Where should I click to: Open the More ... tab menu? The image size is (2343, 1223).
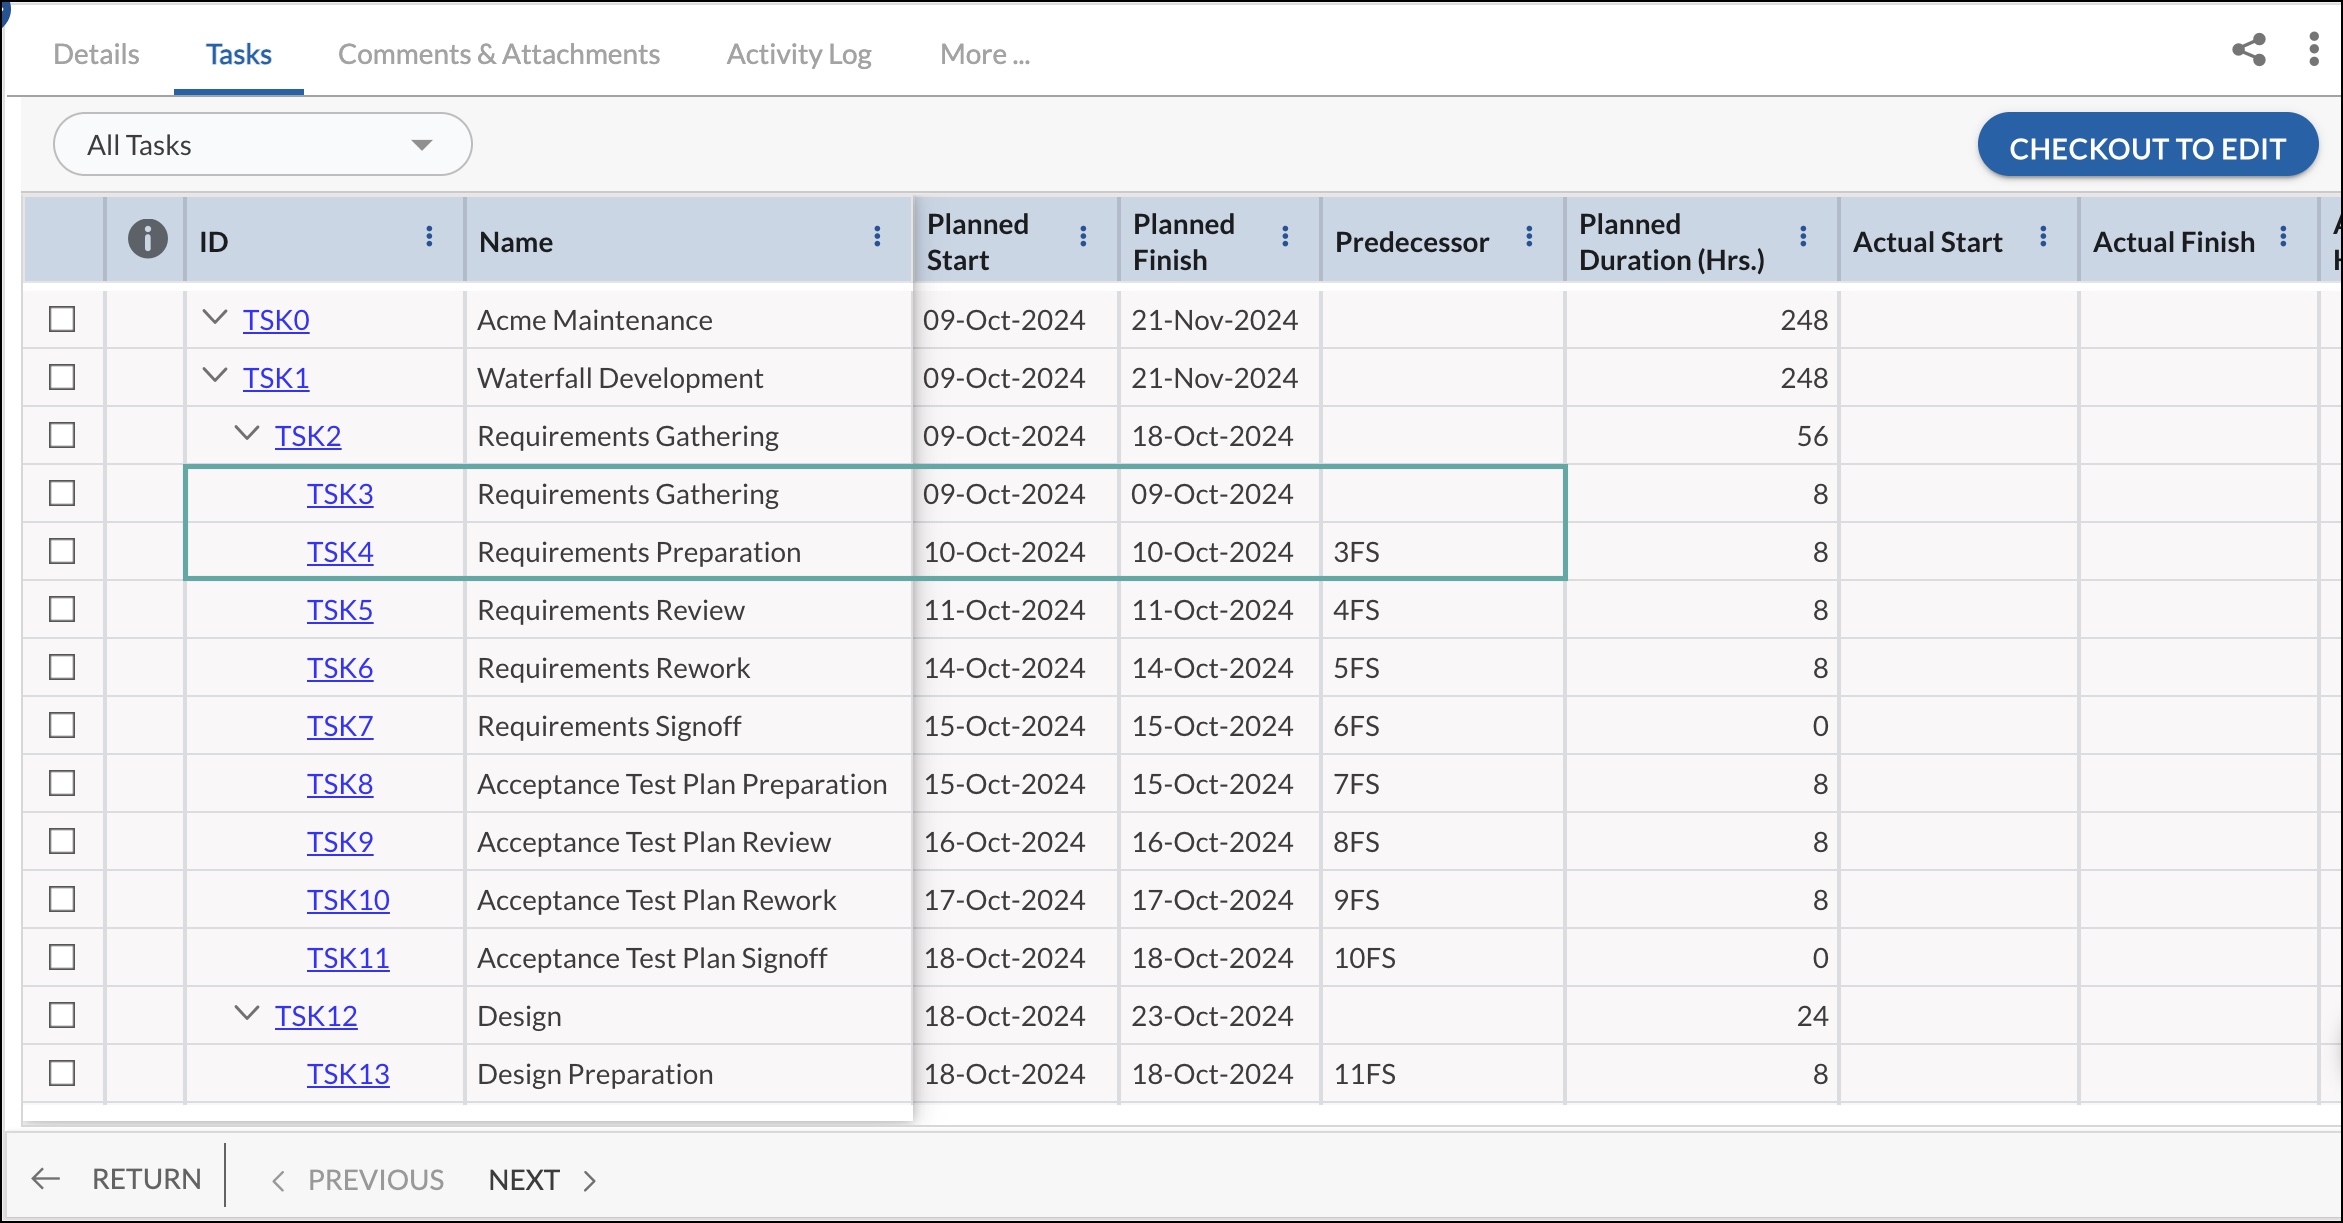pyautogui.click(x=985, y=54)
